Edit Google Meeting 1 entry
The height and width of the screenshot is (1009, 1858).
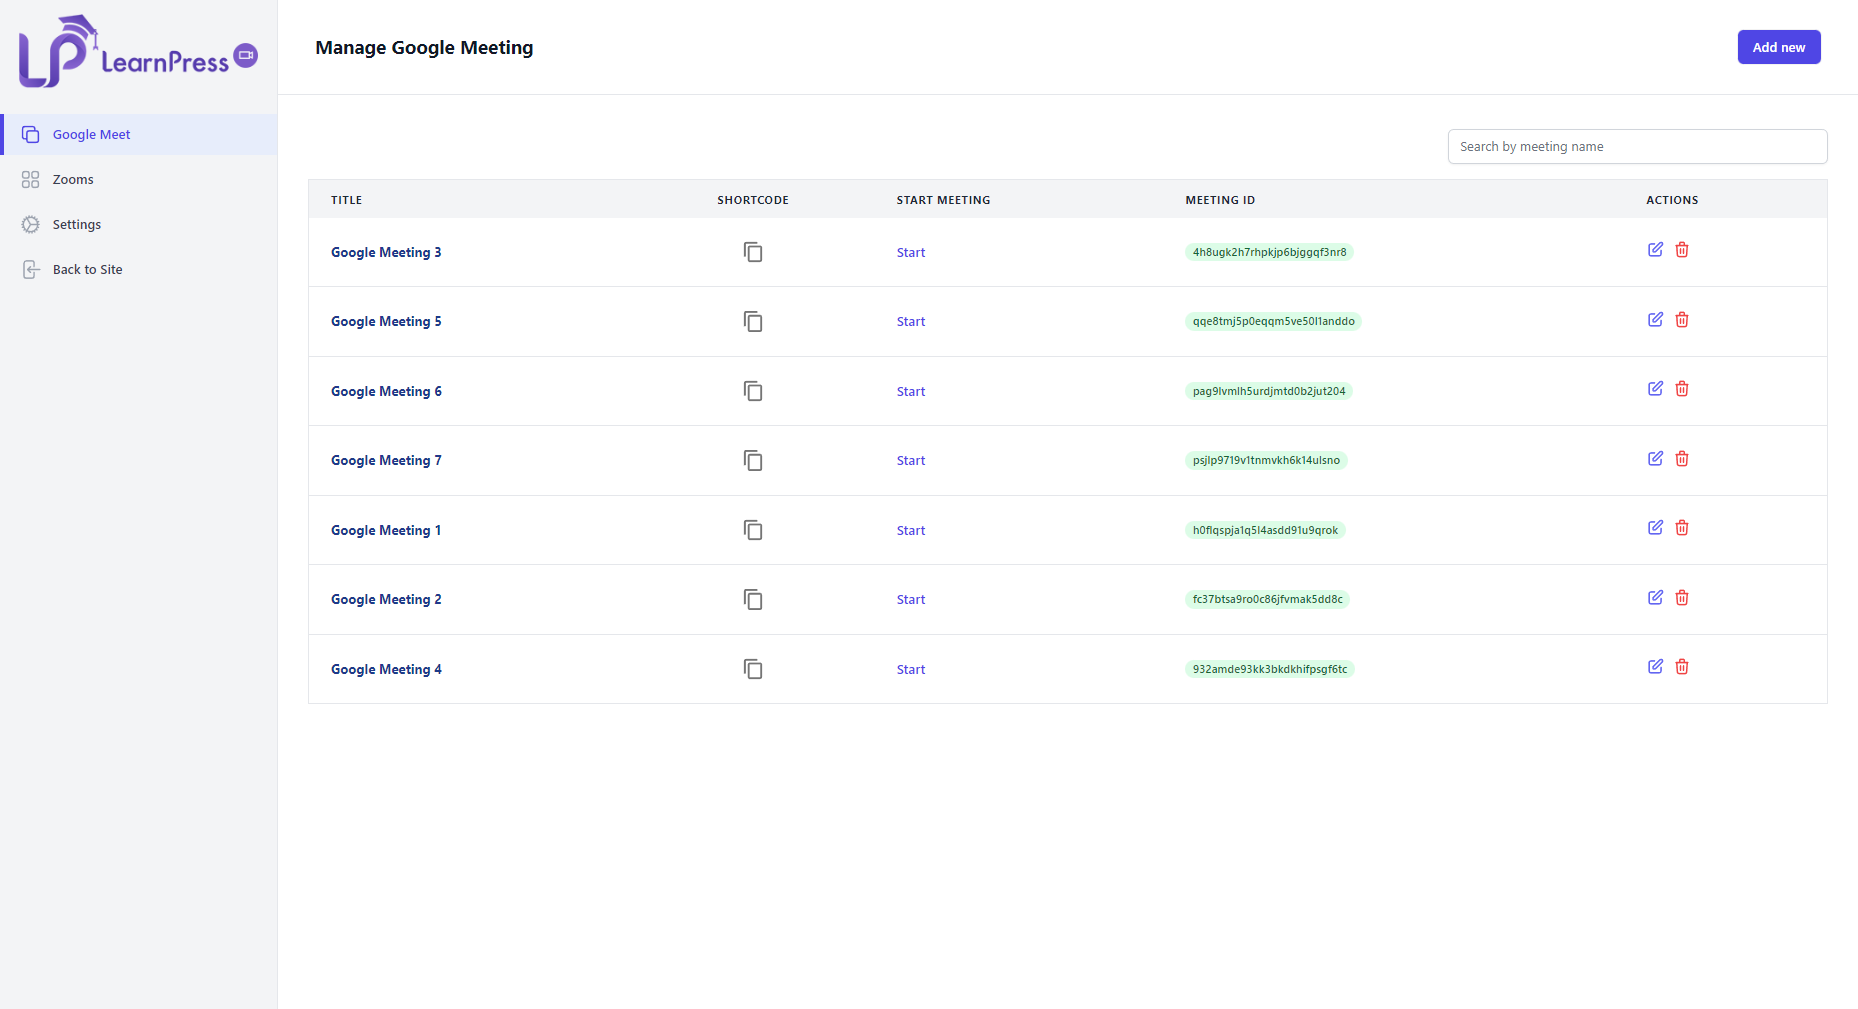click(1655, 528)
